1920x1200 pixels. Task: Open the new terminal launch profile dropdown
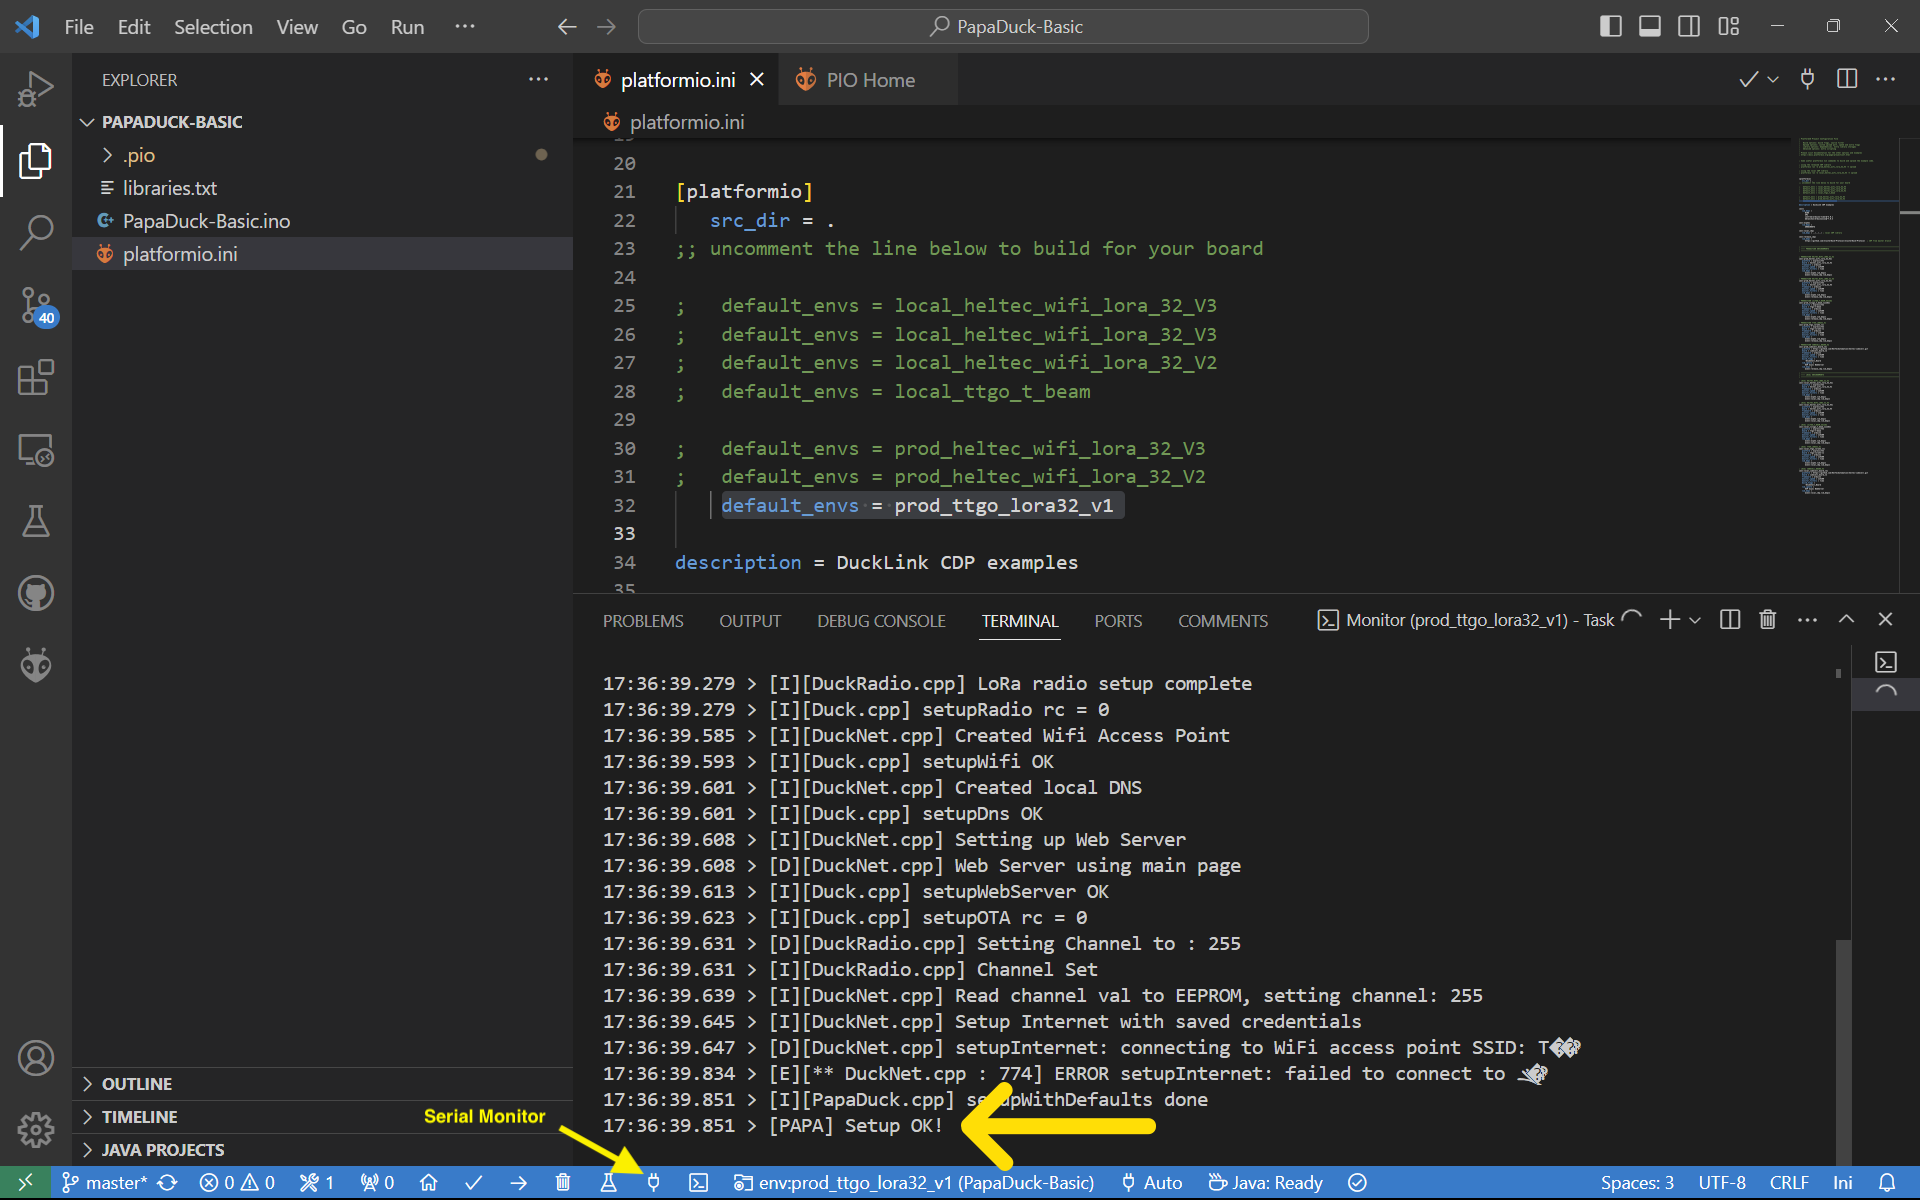click(x=1695, y=620)
